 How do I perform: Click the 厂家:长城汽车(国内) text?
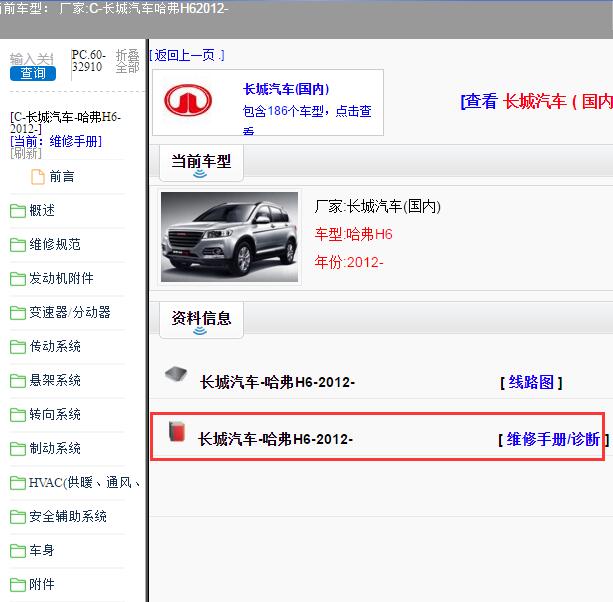pyautogui.click(x=378, y=206)
